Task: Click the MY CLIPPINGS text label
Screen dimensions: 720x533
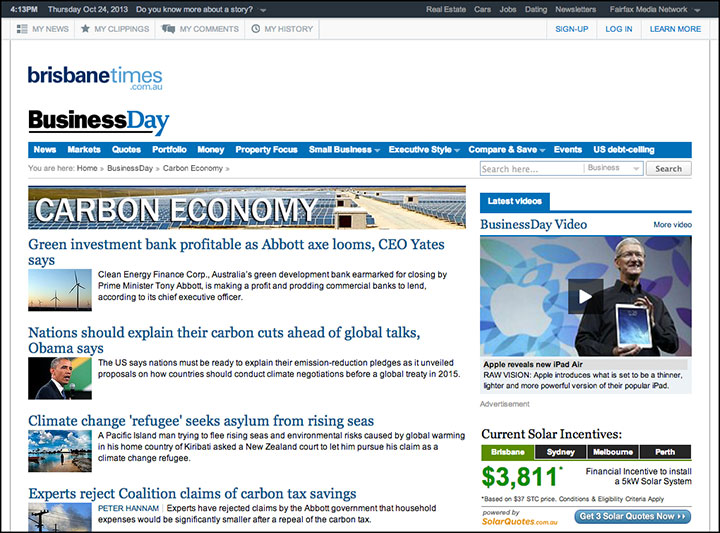Action: 122,29
